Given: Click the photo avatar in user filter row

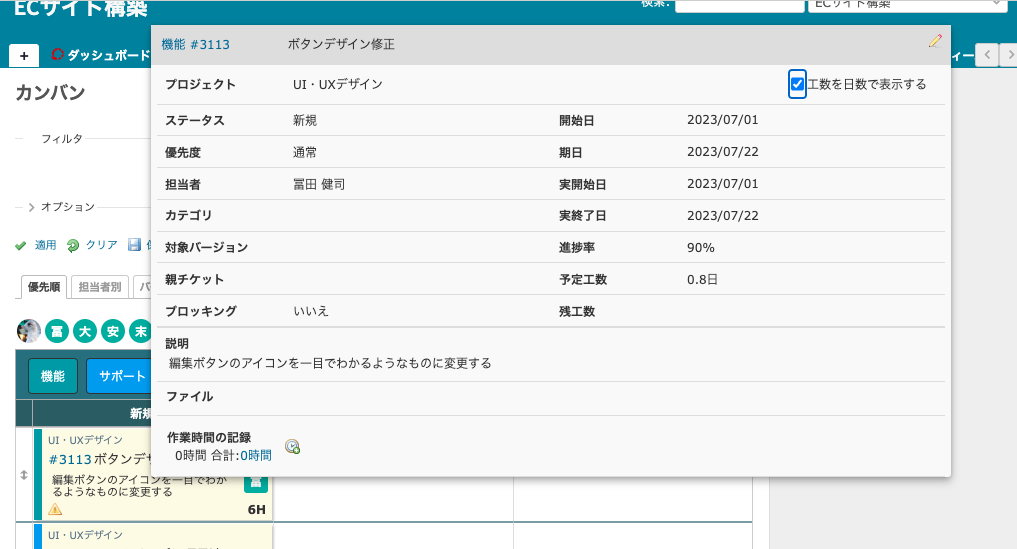Looking at the screenshot, I should click(29, 331).
